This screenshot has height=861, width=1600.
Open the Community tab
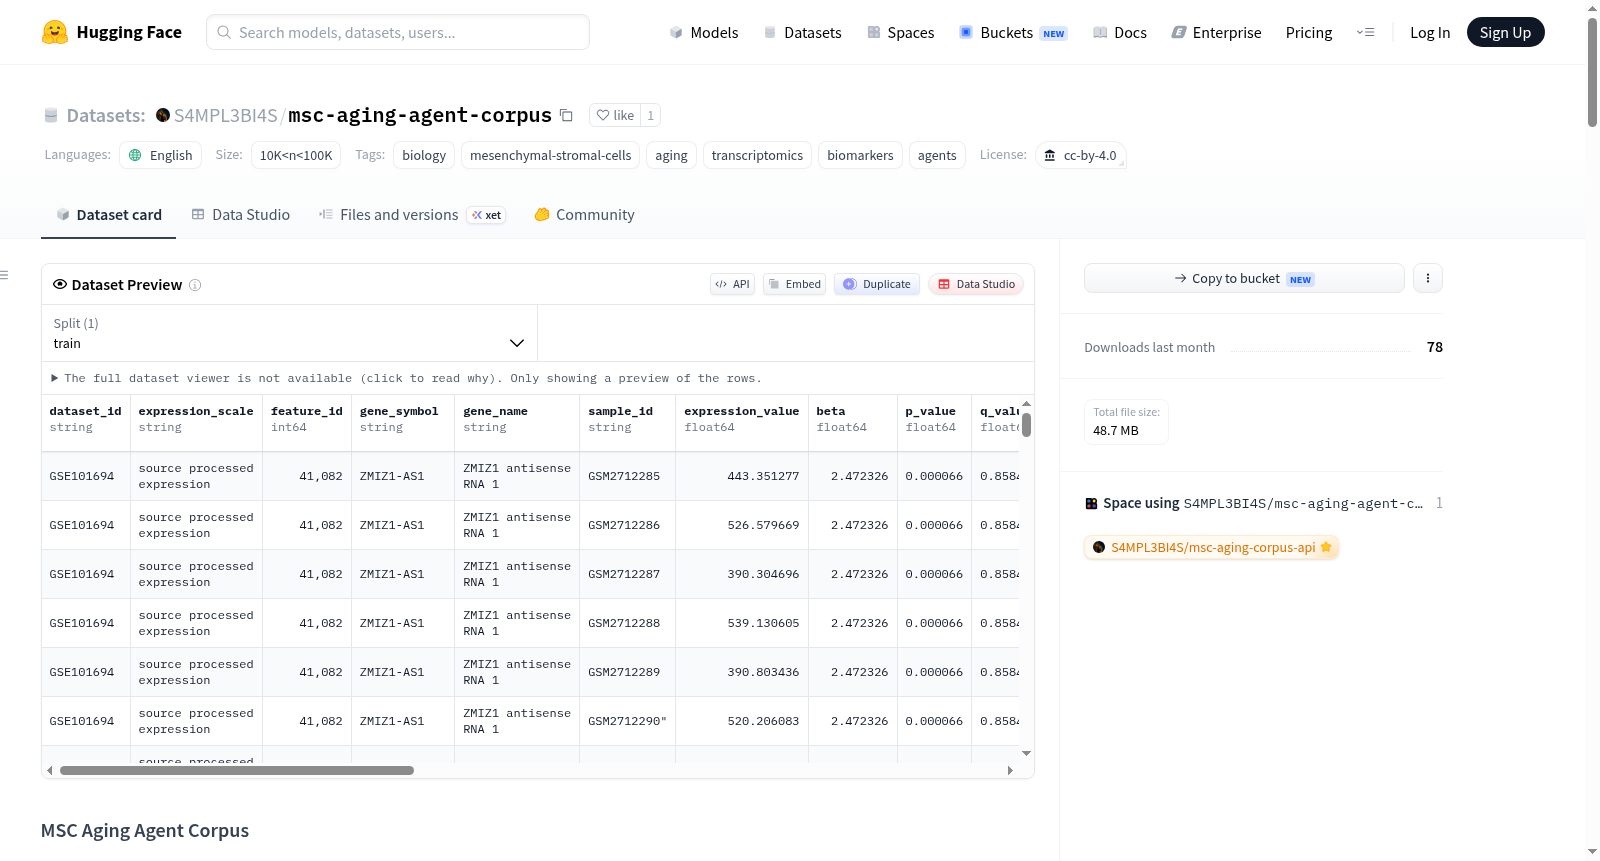(x=584, y=214)
